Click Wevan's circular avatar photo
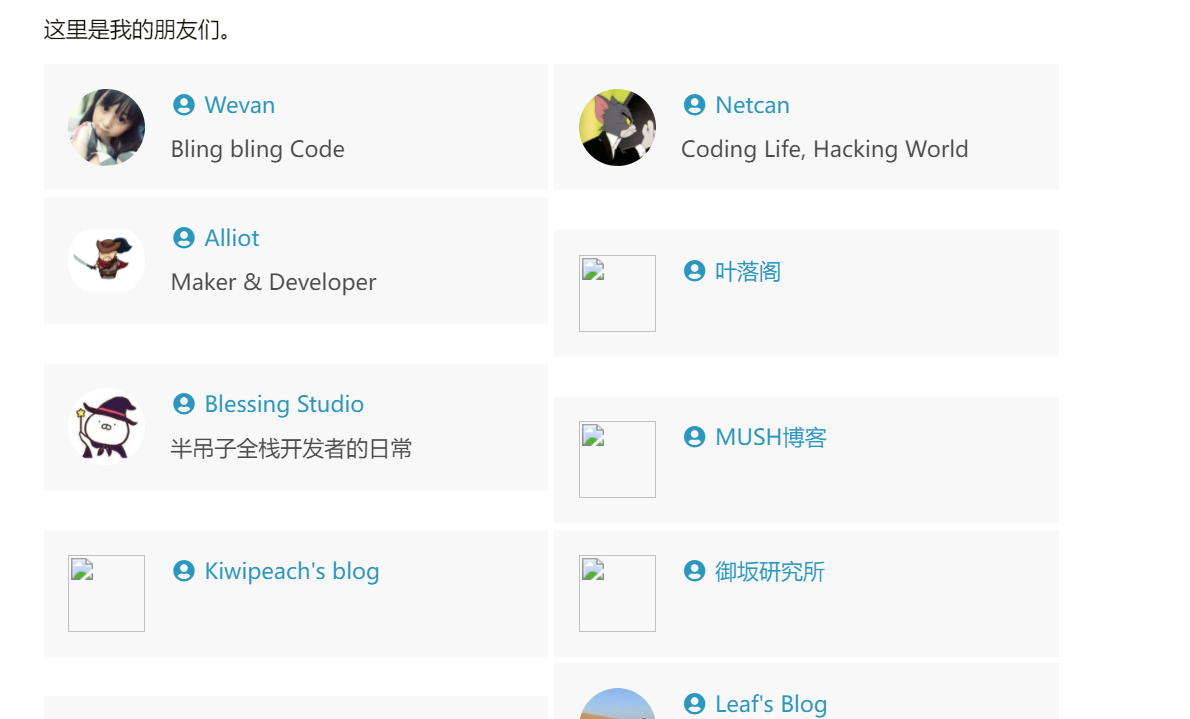1190x719 pixels. click(x=106, y=127)
